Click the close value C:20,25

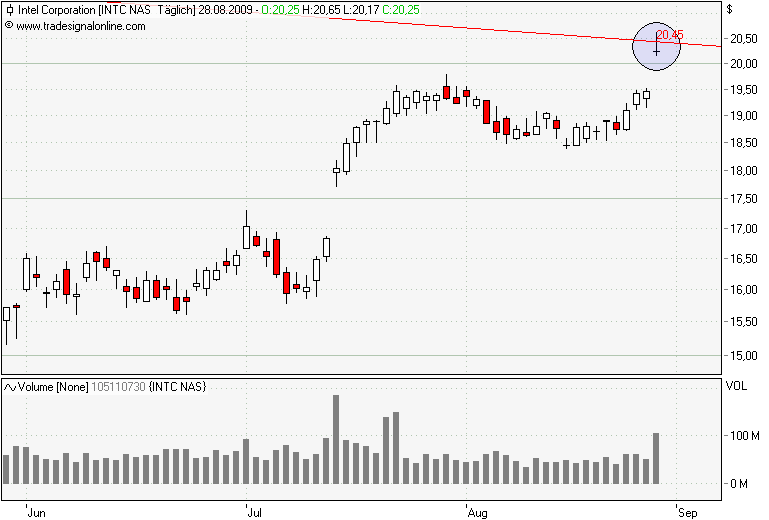point(401,10)
